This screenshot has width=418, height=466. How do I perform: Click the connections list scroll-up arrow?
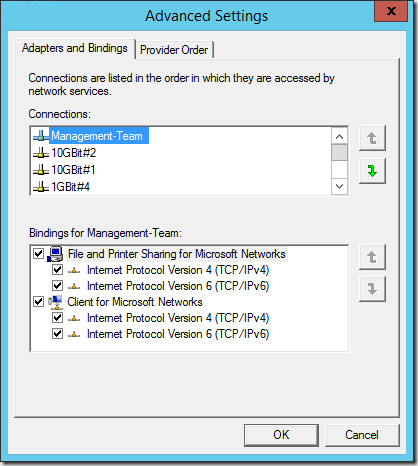pyautogui.click(x=339, y=136)
